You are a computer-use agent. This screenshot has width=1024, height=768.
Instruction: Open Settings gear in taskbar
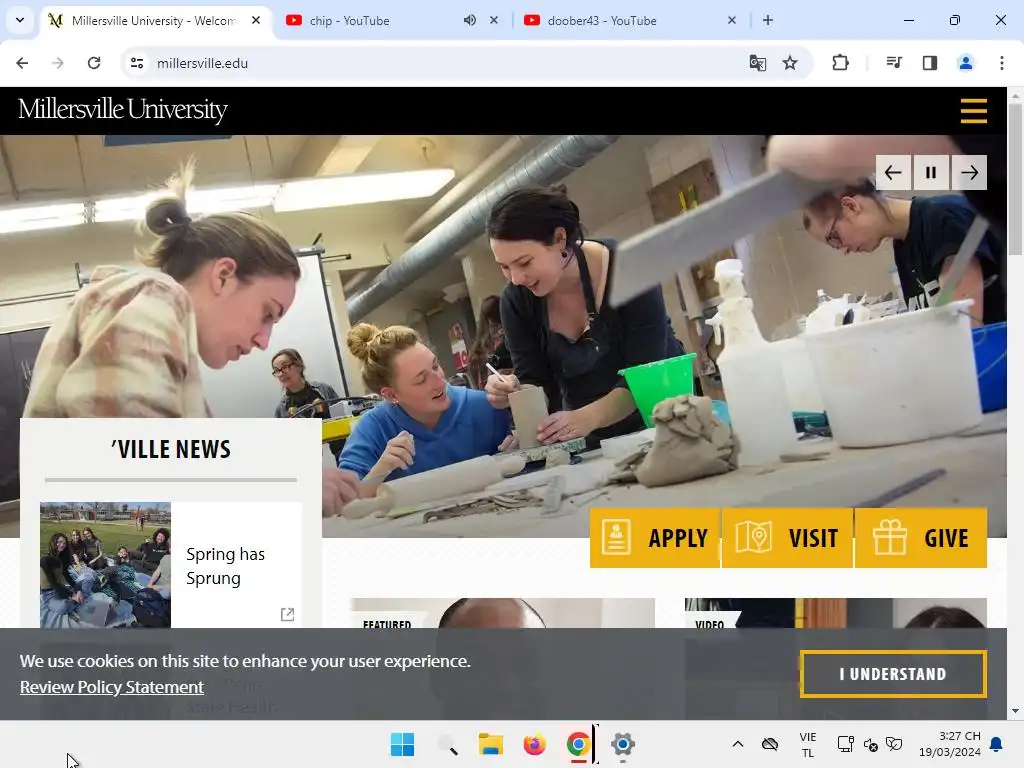point(622,744)
